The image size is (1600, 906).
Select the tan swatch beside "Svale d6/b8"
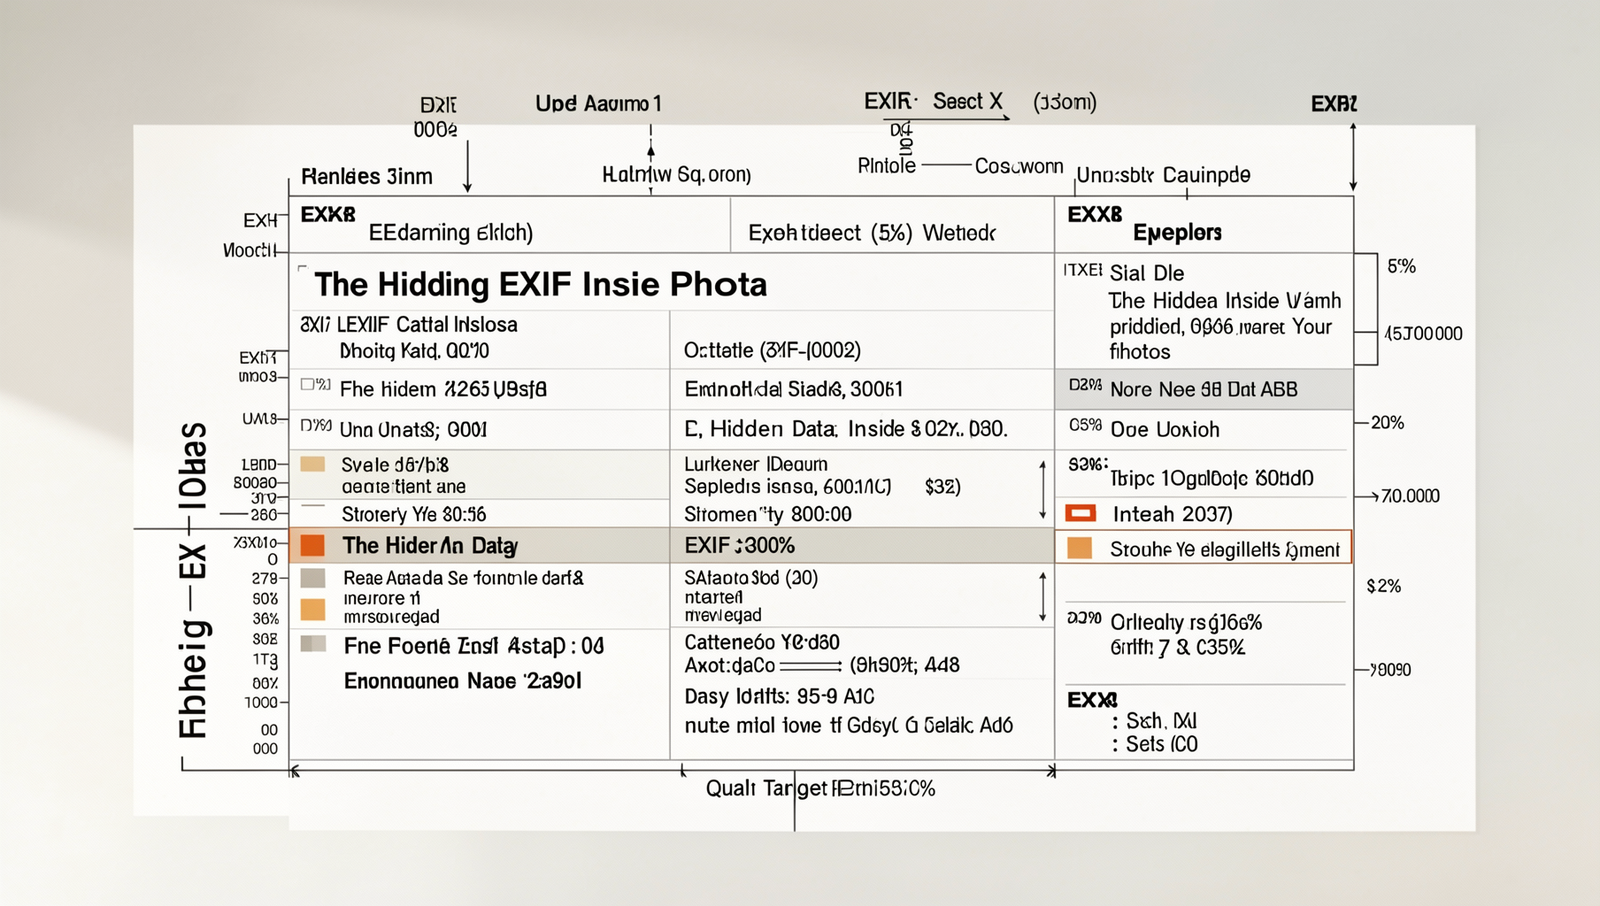click(x=313, y=464)
